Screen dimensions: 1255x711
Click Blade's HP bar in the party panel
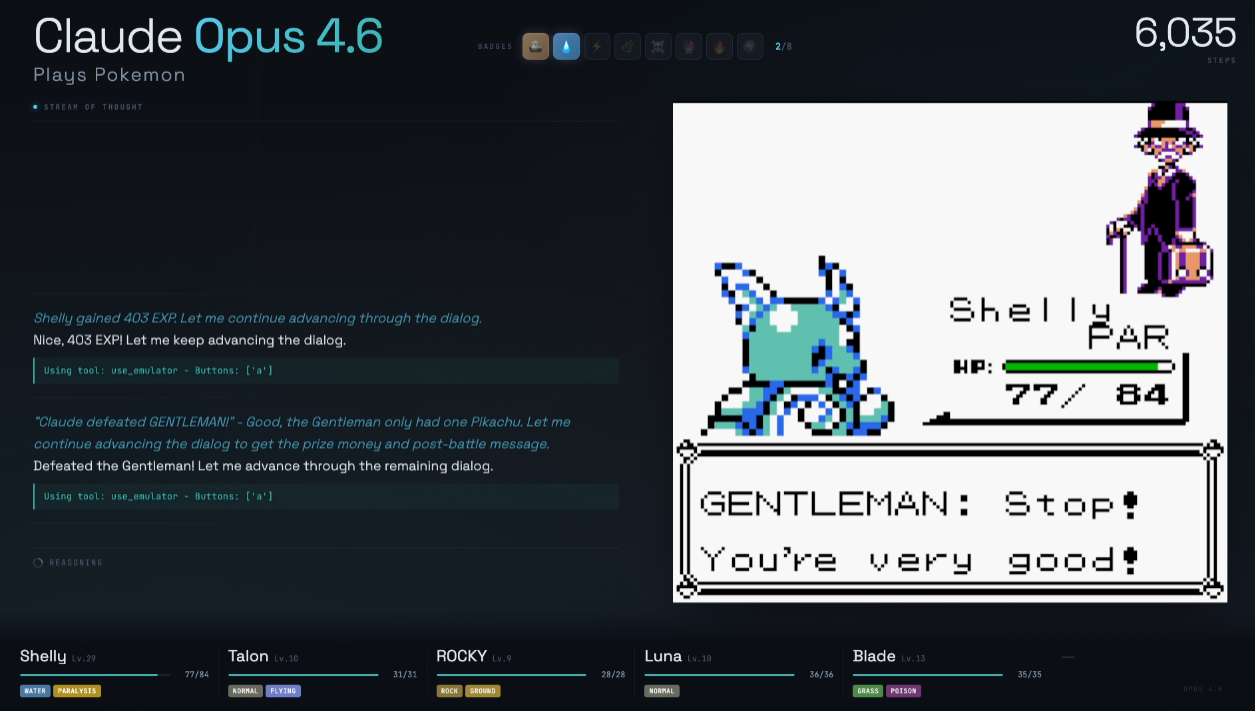coord(928,675)
